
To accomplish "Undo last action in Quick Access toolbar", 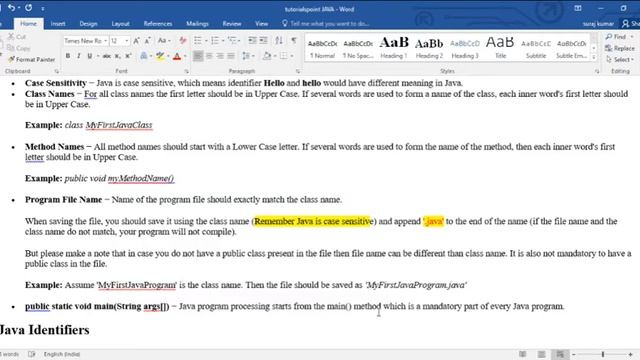I will click(11, 8).
